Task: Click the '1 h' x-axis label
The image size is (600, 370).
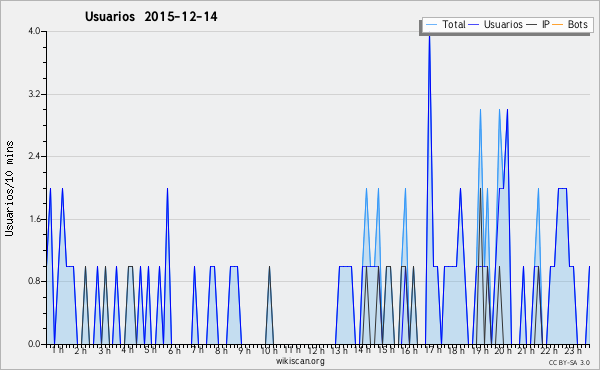Action: (x=58, y=350)
